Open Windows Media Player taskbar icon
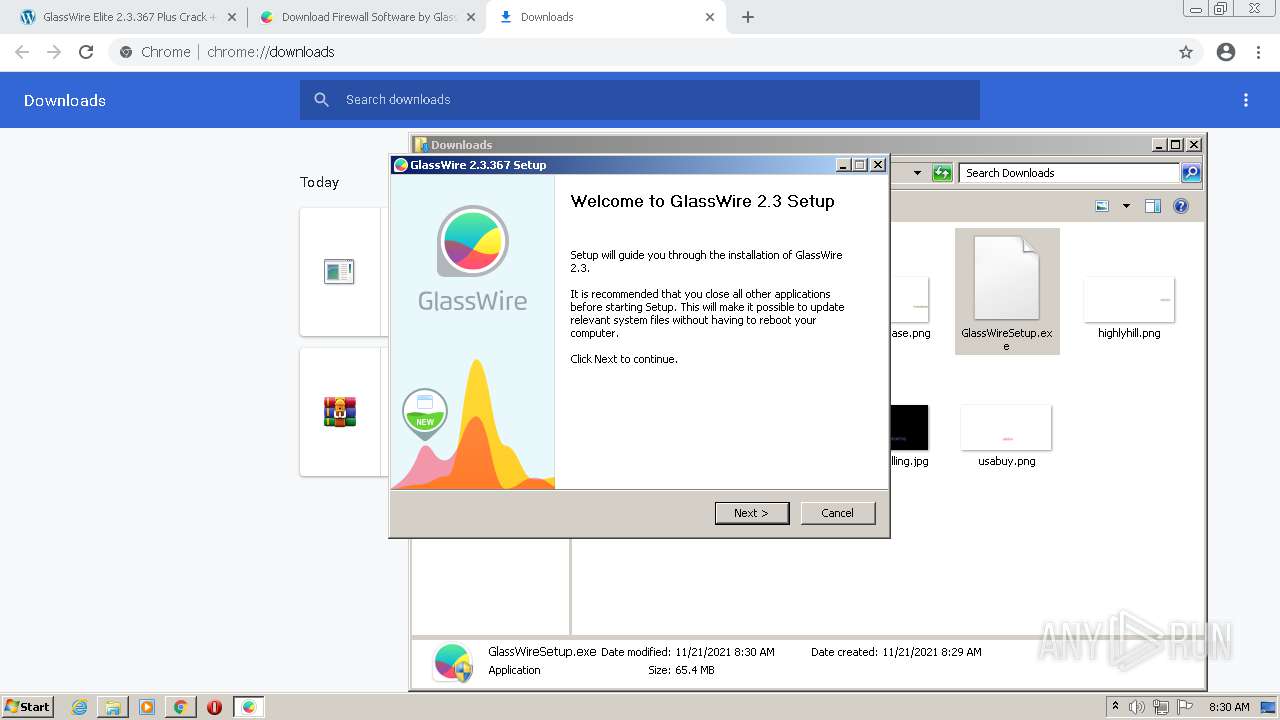 pos(147,707)
